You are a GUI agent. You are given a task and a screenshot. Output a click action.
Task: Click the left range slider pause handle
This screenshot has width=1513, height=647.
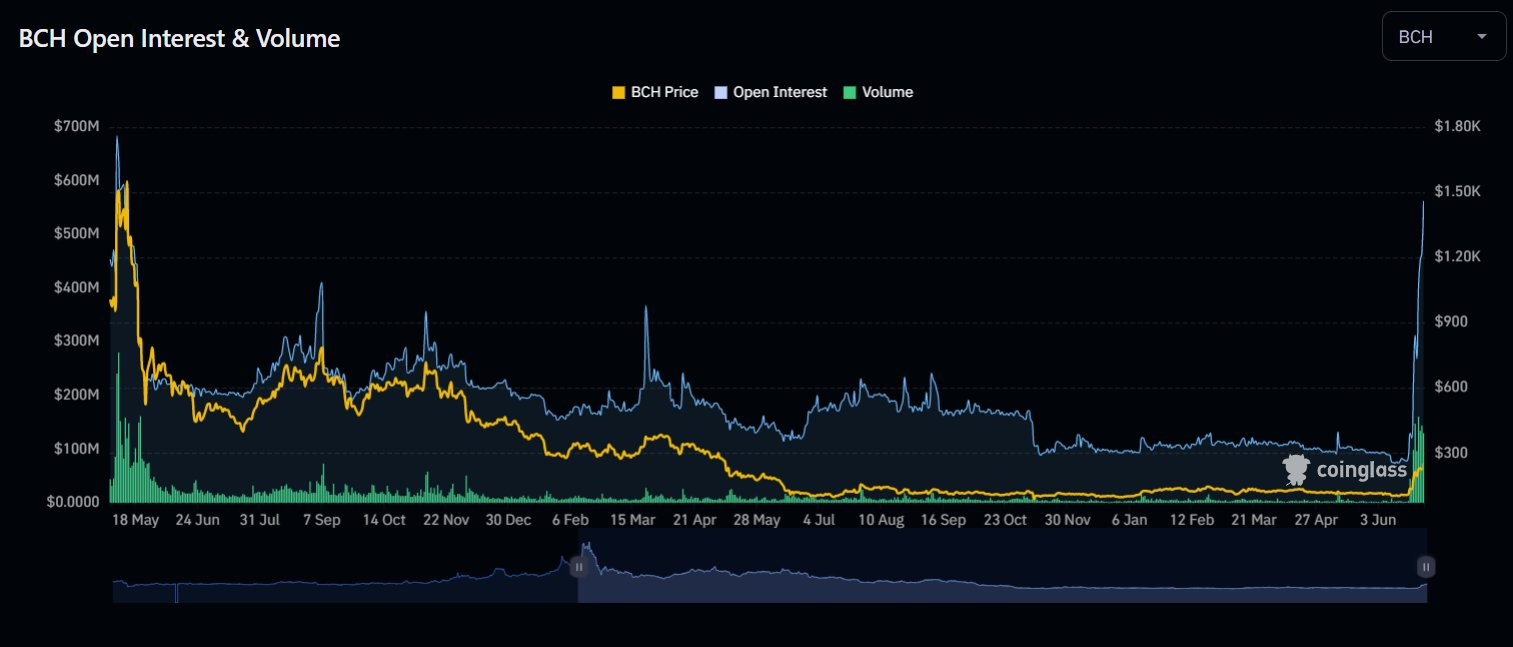(x=578, y=567)
